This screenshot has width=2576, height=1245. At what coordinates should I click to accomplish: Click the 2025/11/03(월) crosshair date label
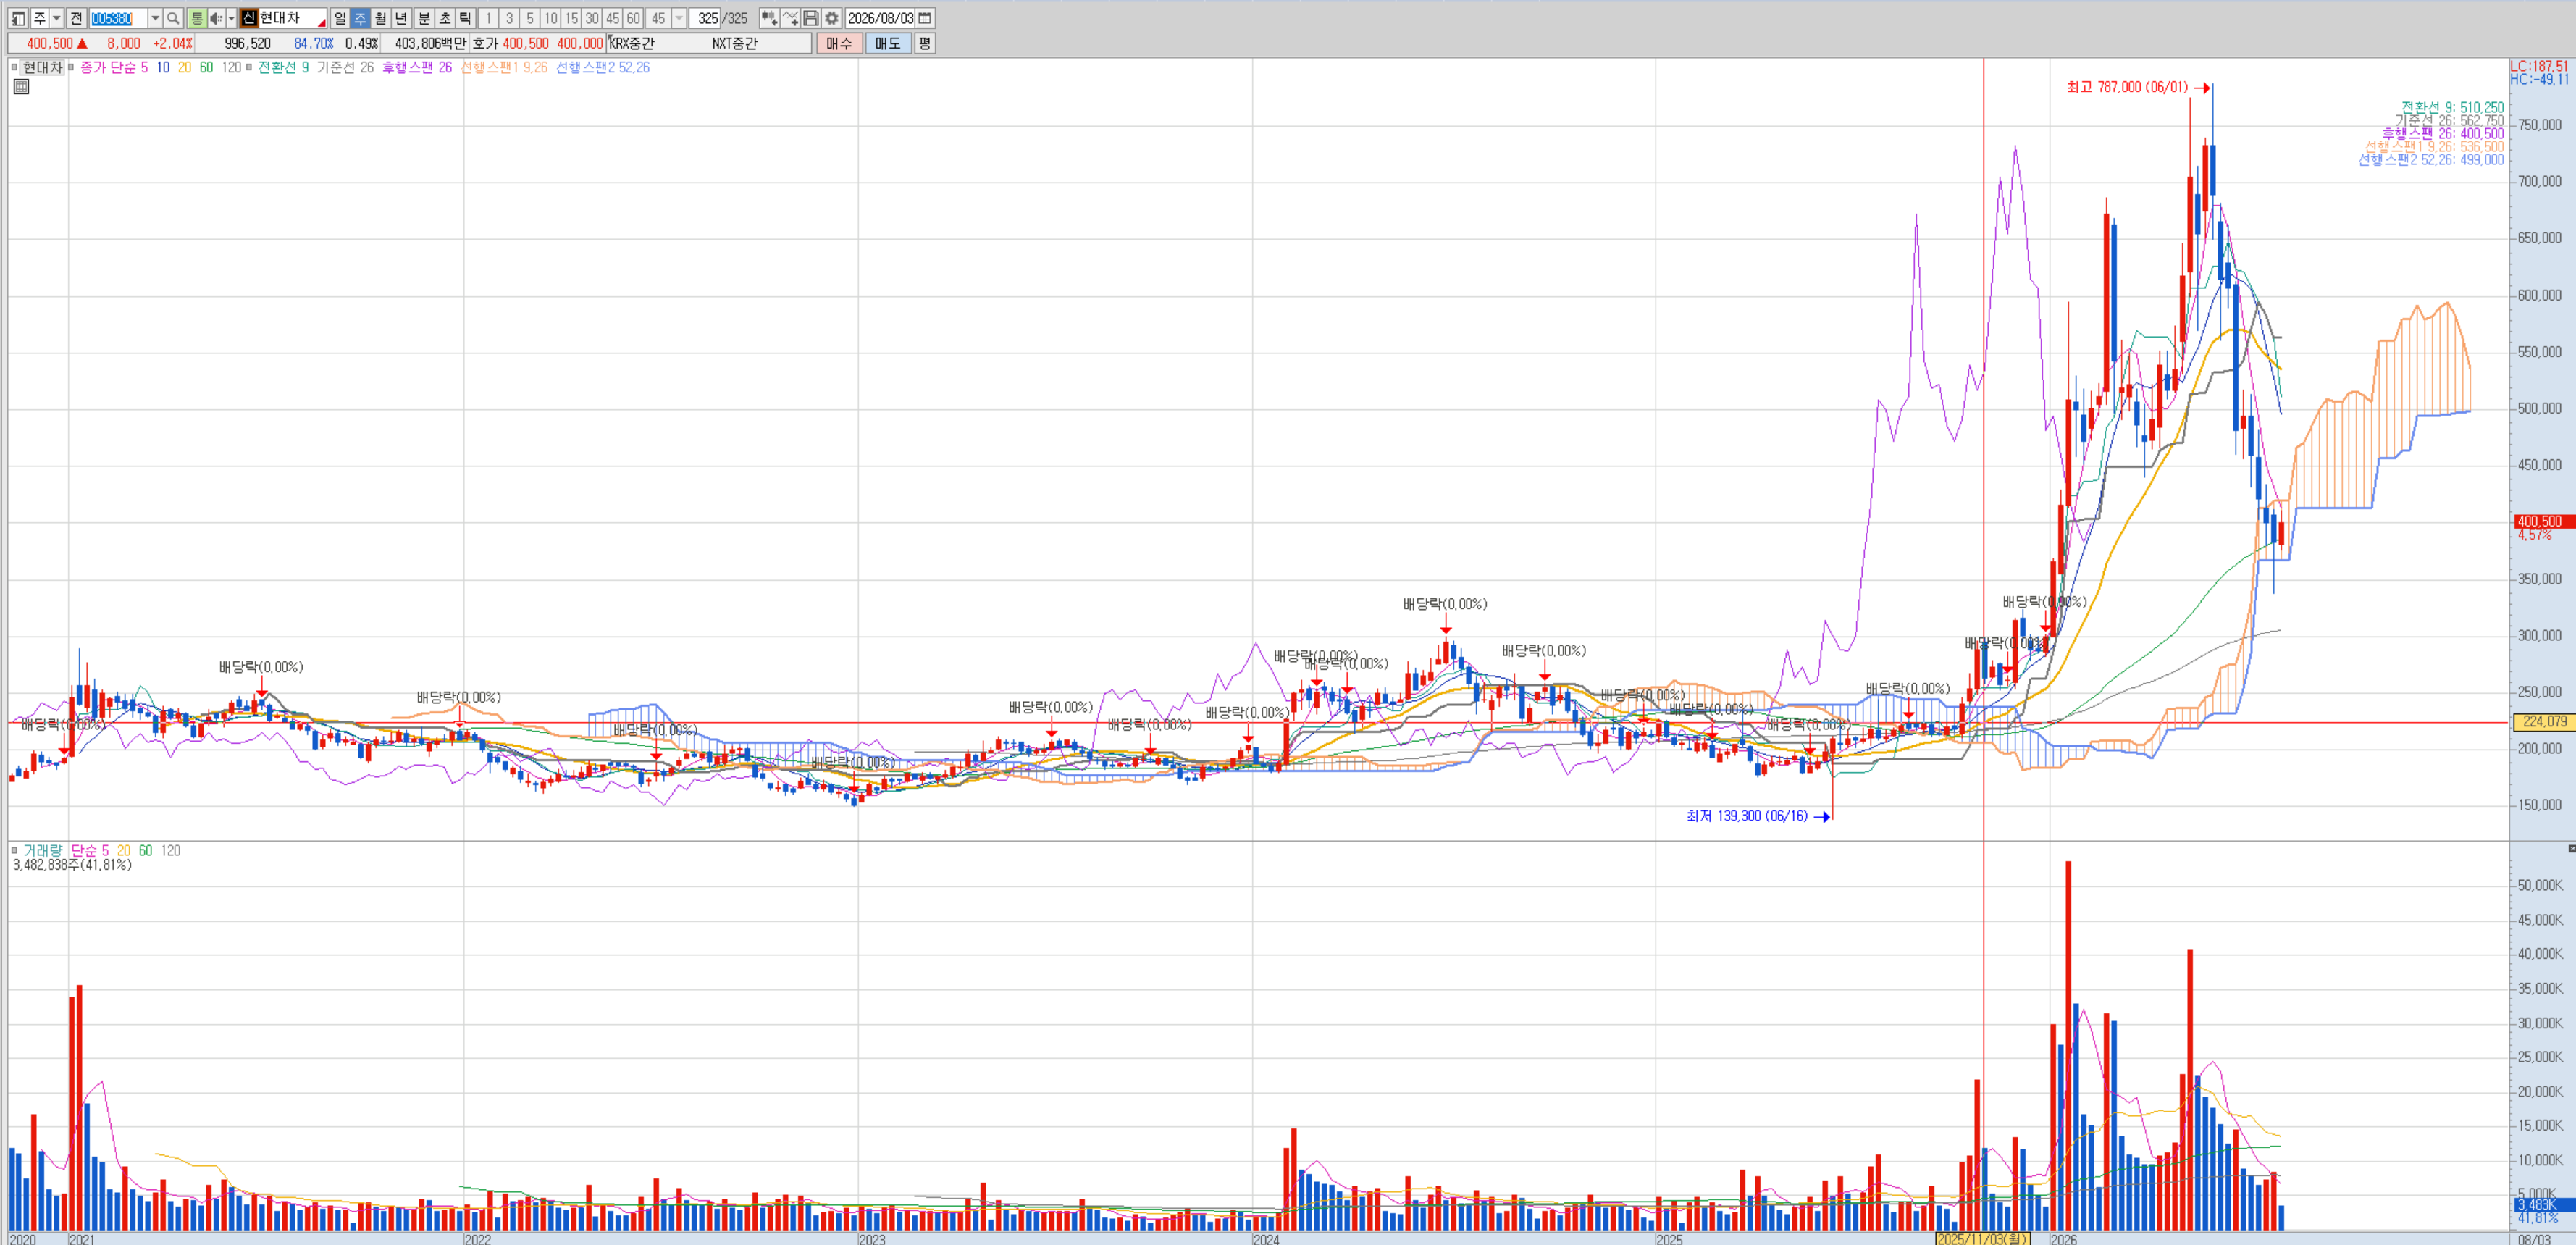pos(1982,1238)
